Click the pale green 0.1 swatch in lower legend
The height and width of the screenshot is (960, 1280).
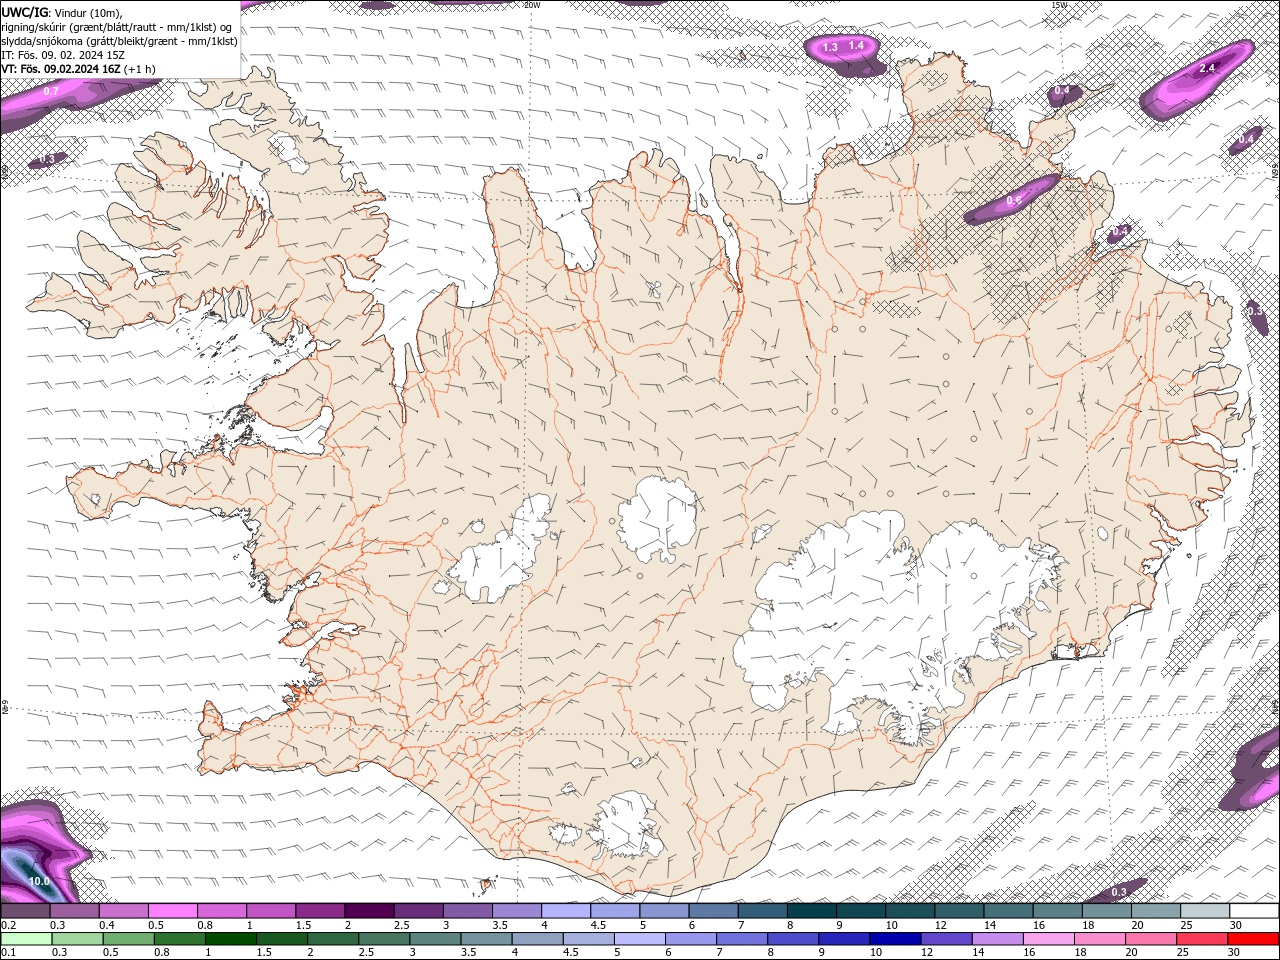(26, 939)
